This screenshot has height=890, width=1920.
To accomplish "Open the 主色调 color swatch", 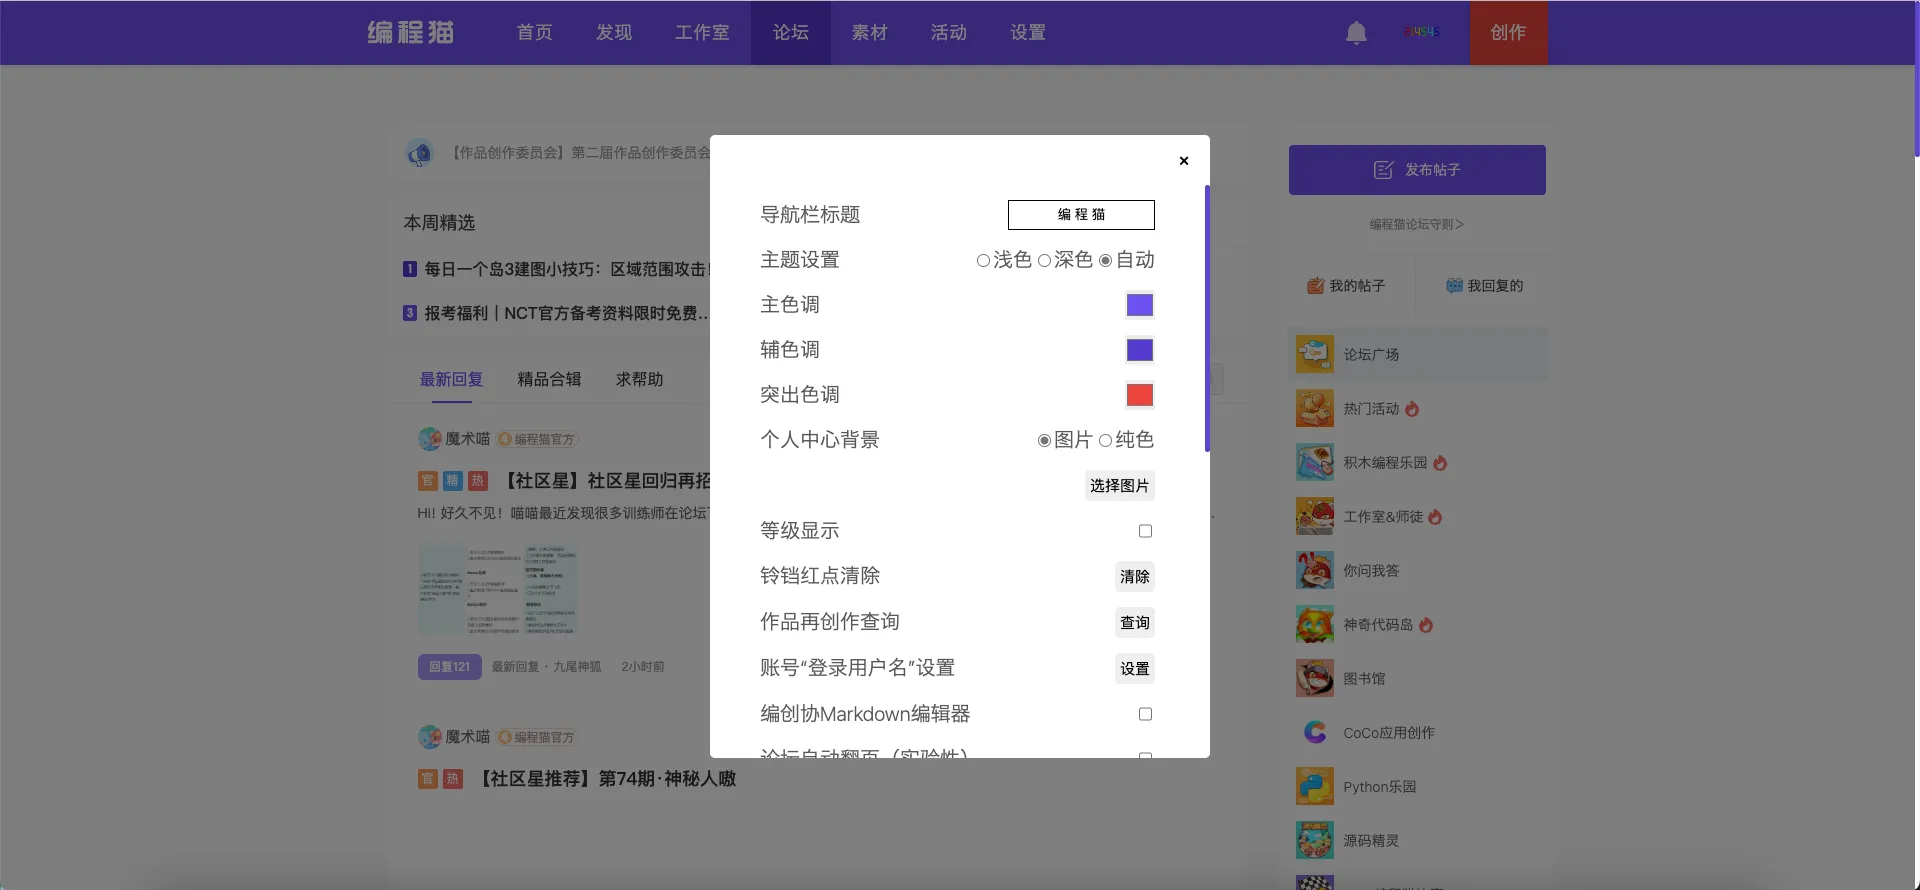I will (1139, 305).
